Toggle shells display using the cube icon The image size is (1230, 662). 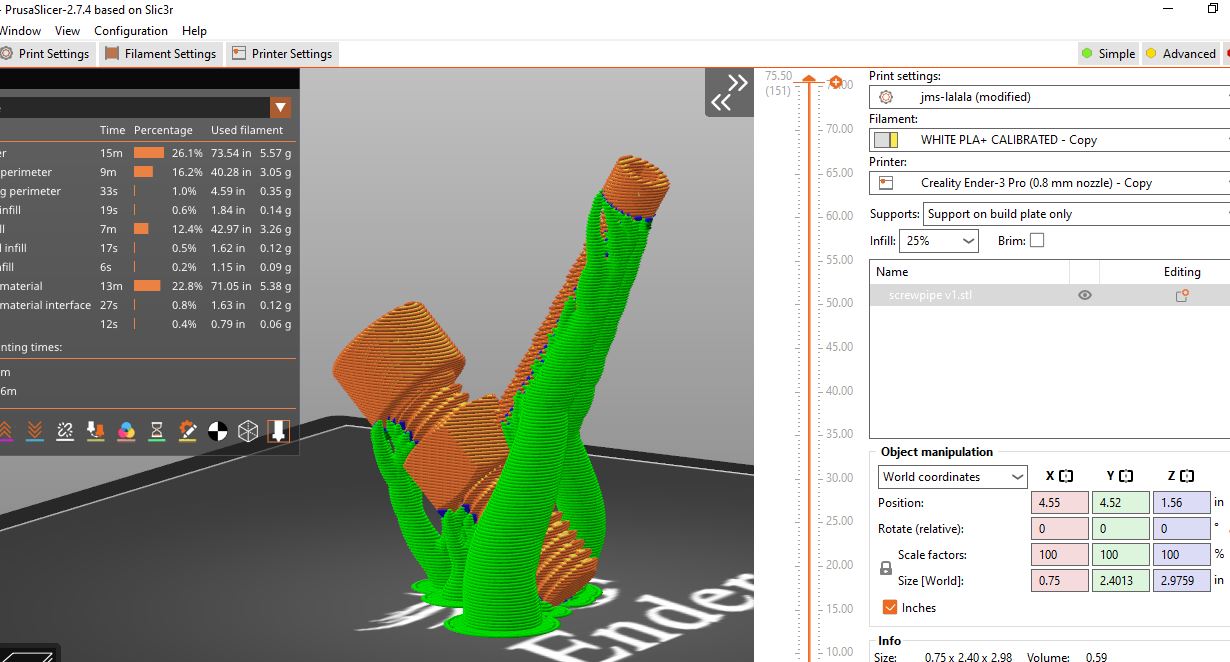click(x=246, y=430)
